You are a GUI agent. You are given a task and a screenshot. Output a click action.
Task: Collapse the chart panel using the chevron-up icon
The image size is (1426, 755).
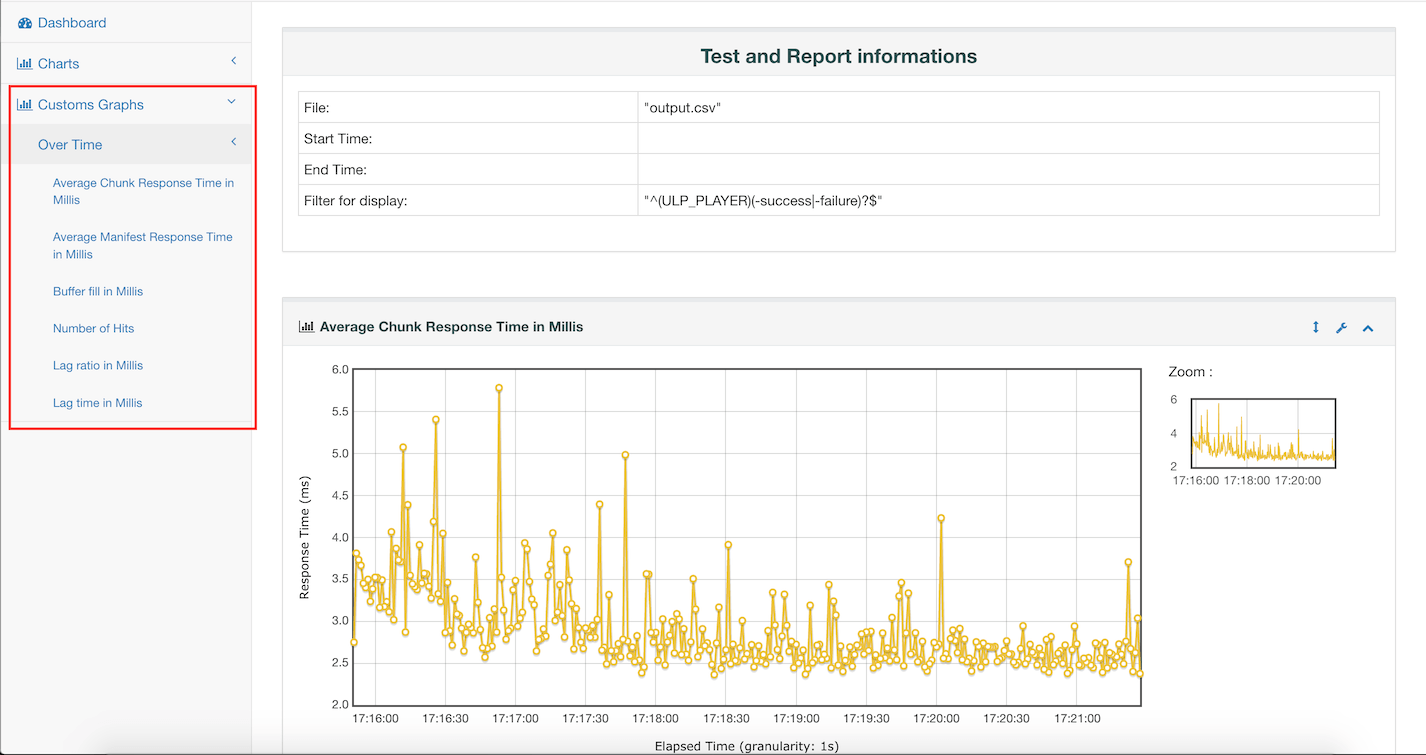pos(1368,328)
